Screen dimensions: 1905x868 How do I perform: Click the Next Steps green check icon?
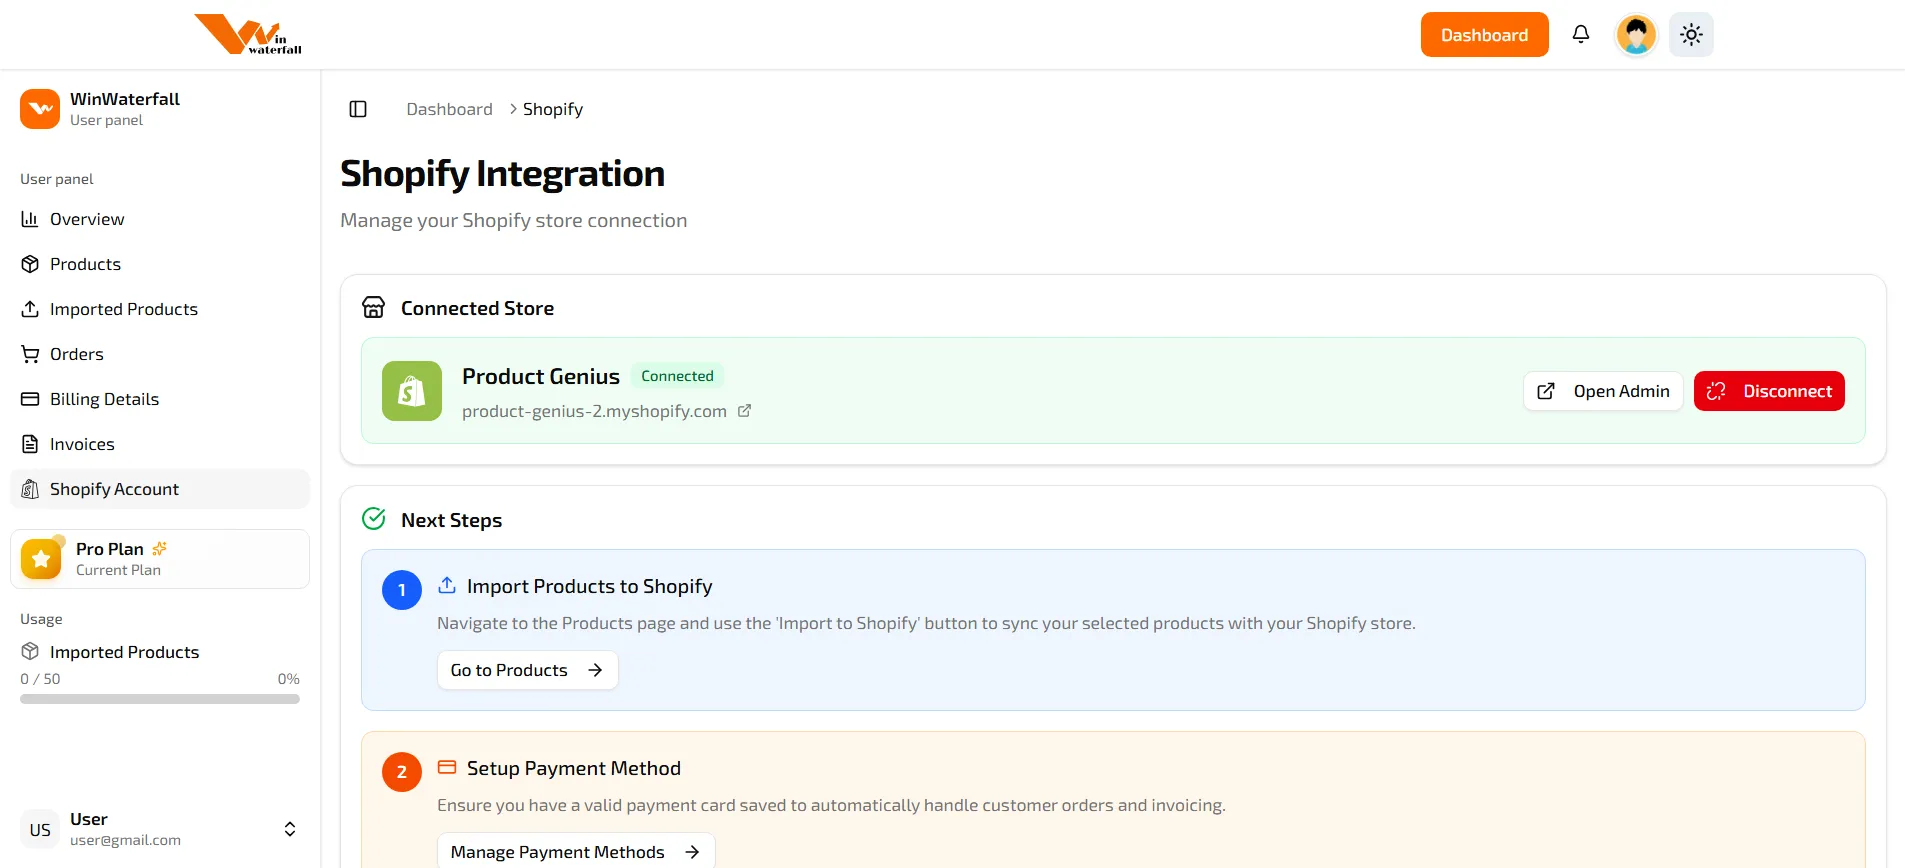374,519
